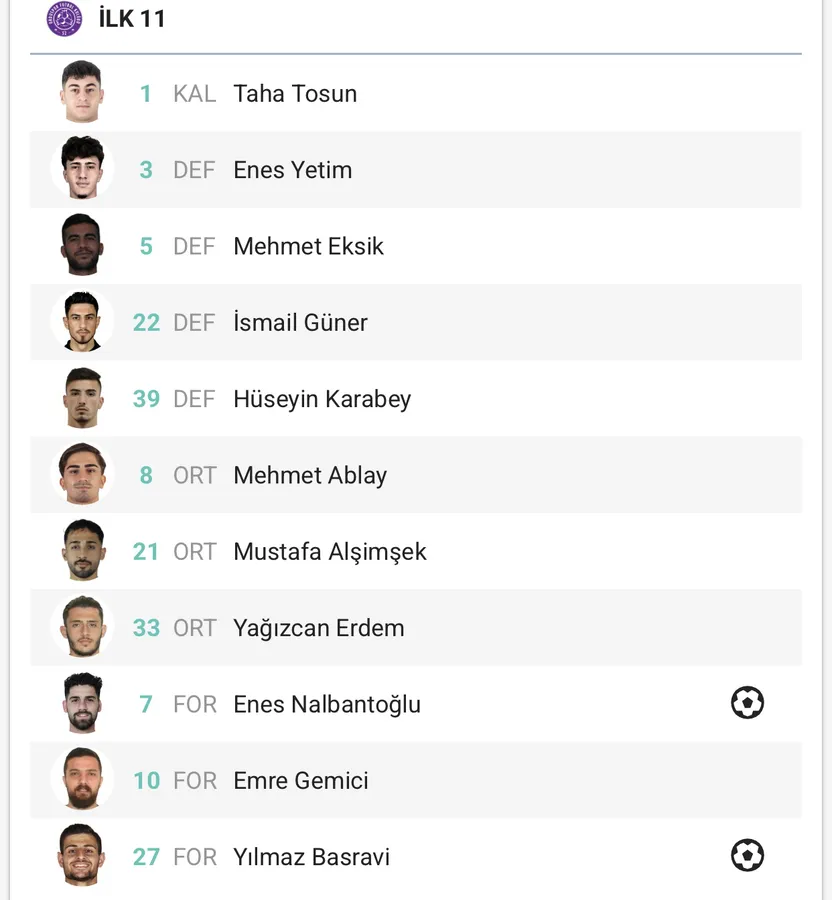Viewport: 832px width, 900px height.
Task: Open Enes Yetim's player photo
Action: tap(82, 169)
